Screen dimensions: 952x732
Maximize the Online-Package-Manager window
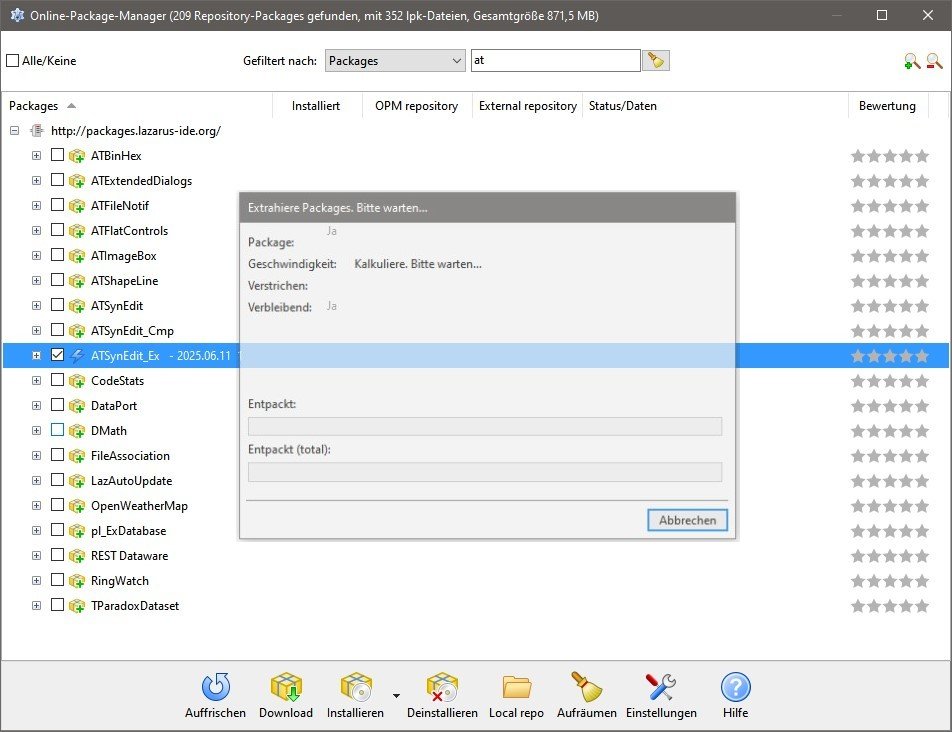coord(882,15)
